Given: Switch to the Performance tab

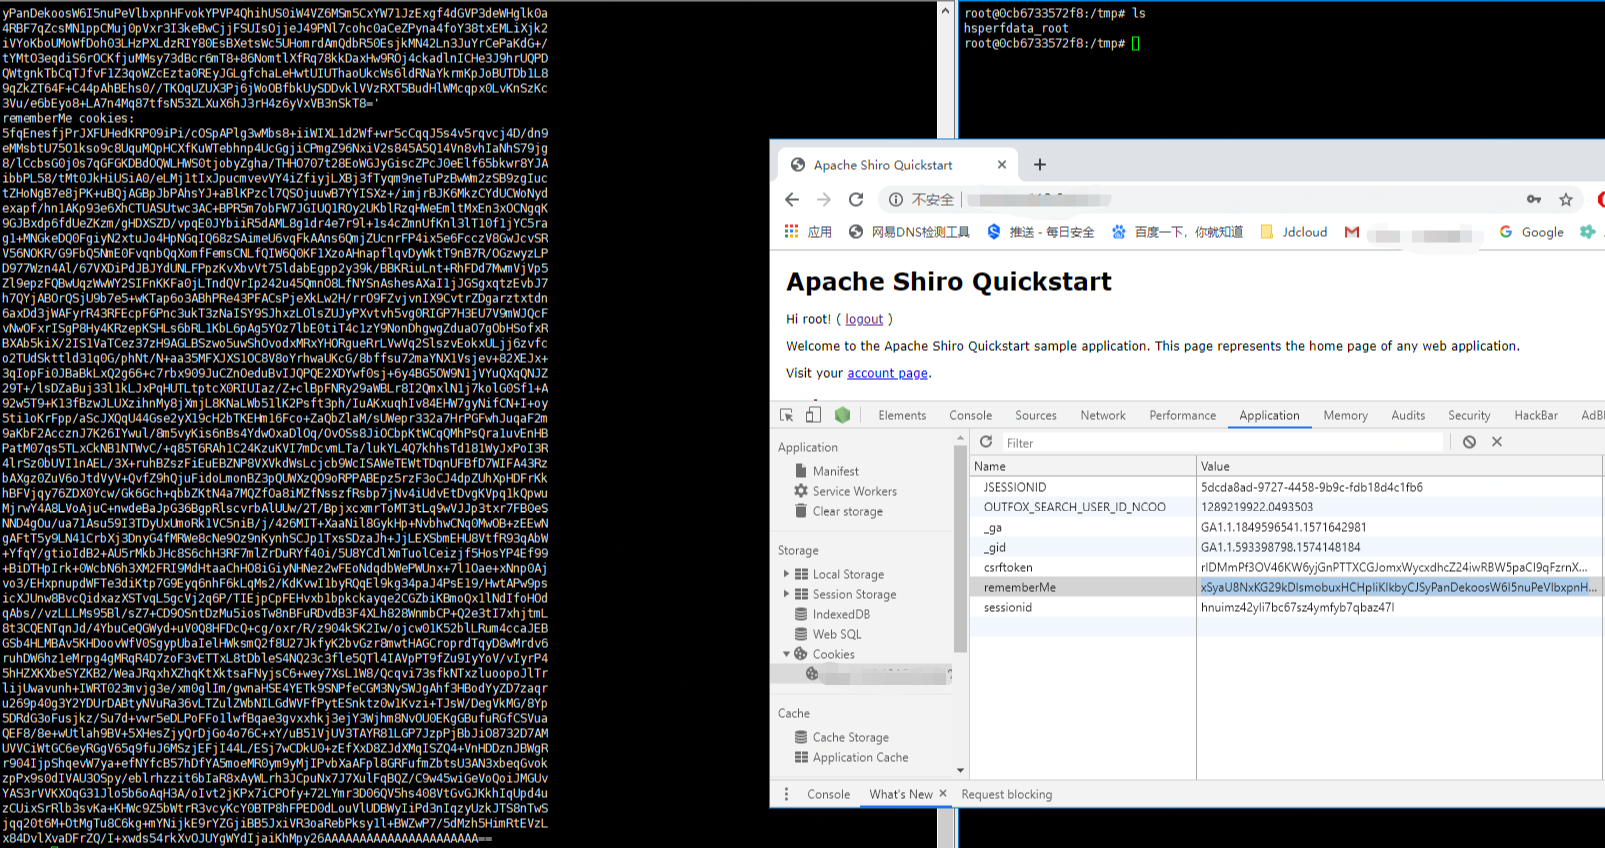Looking at the screenshot, I should [x=1182, y=415].
